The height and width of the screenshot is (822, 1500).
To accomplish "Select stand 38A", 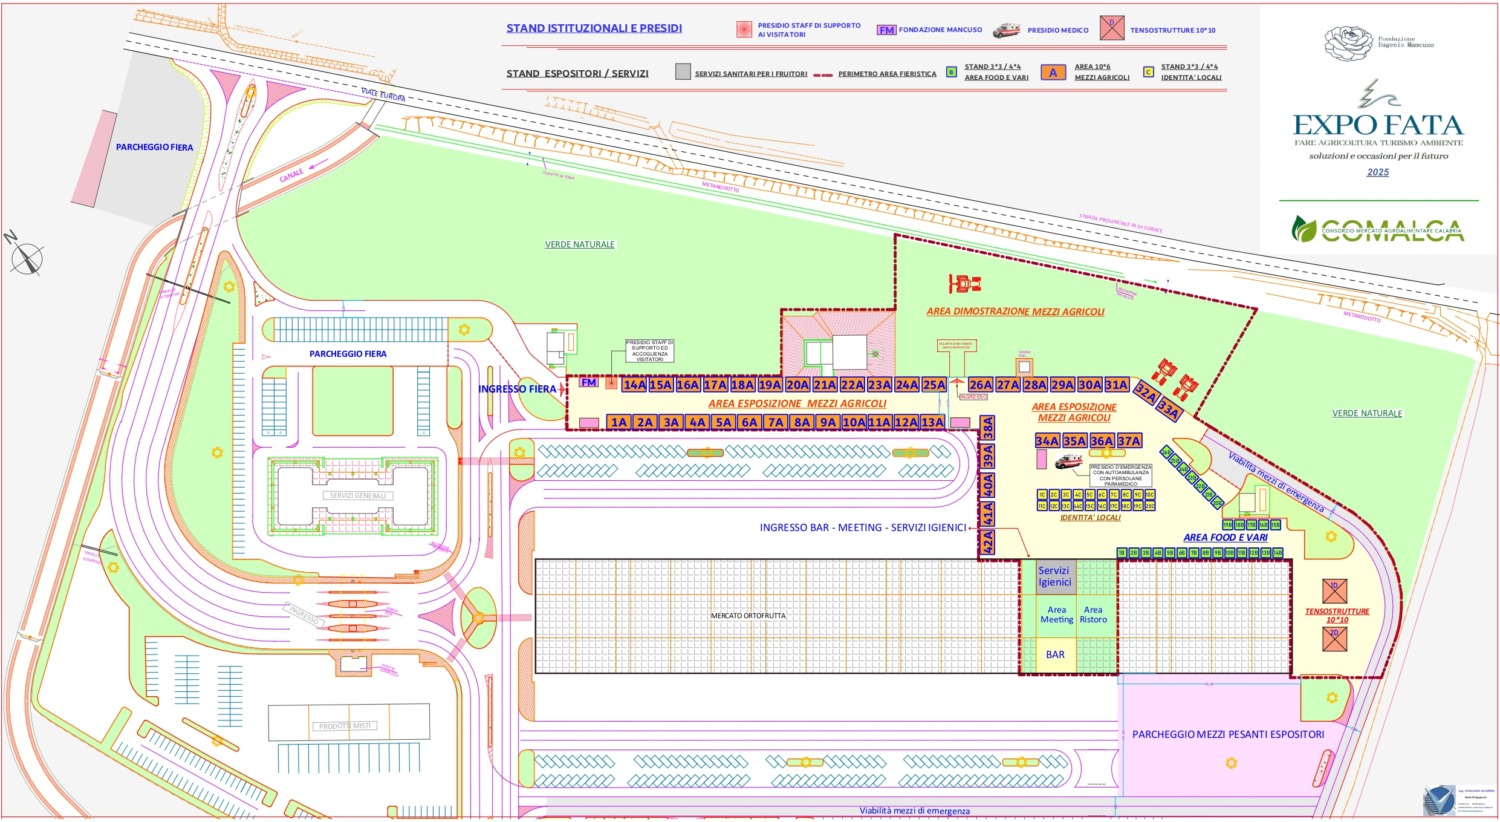I will click(988, 429).
